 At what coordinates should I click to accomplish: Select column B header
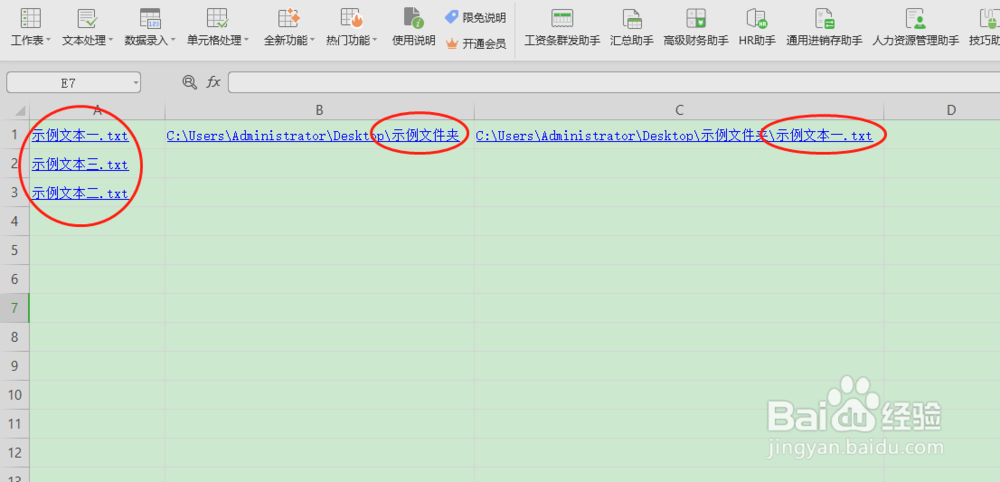320,110
